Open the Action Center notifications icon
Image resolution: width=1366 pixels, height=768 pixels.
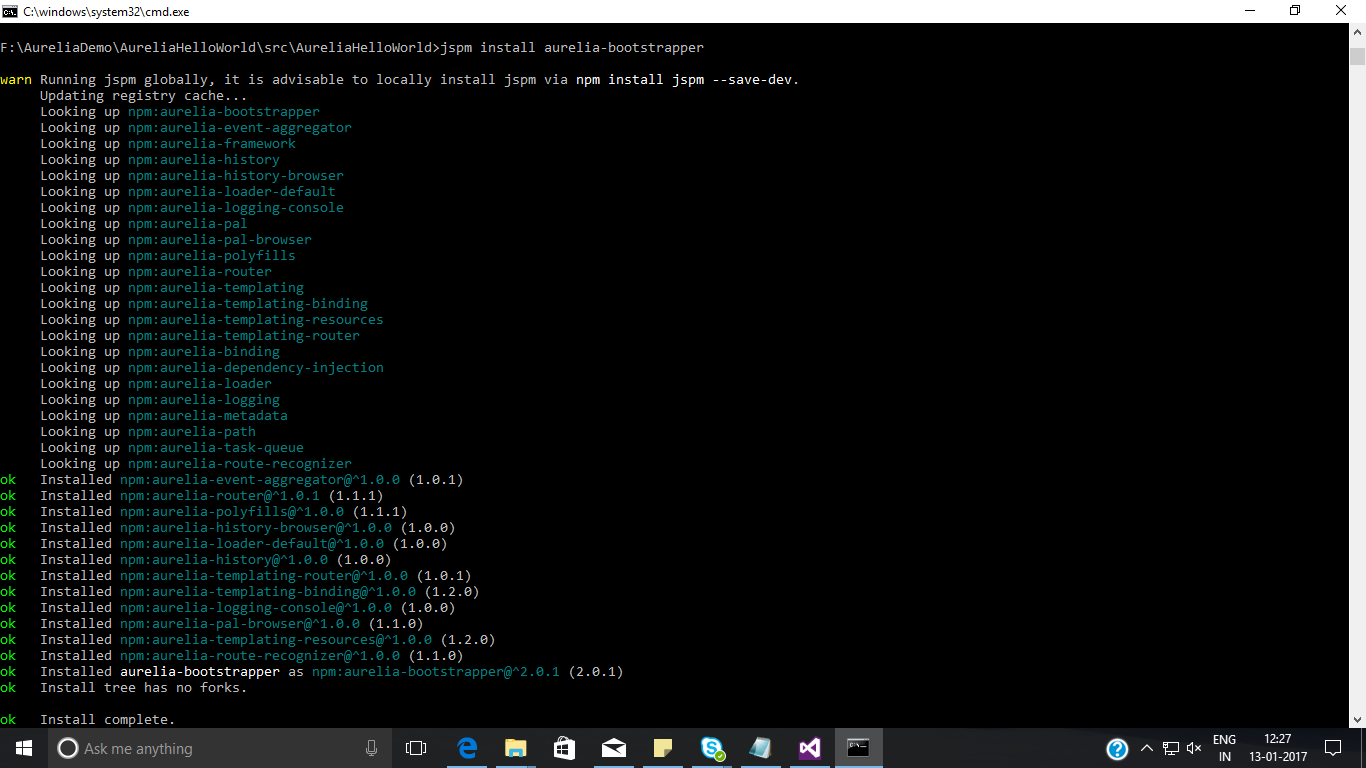(x=1332, y=748)
